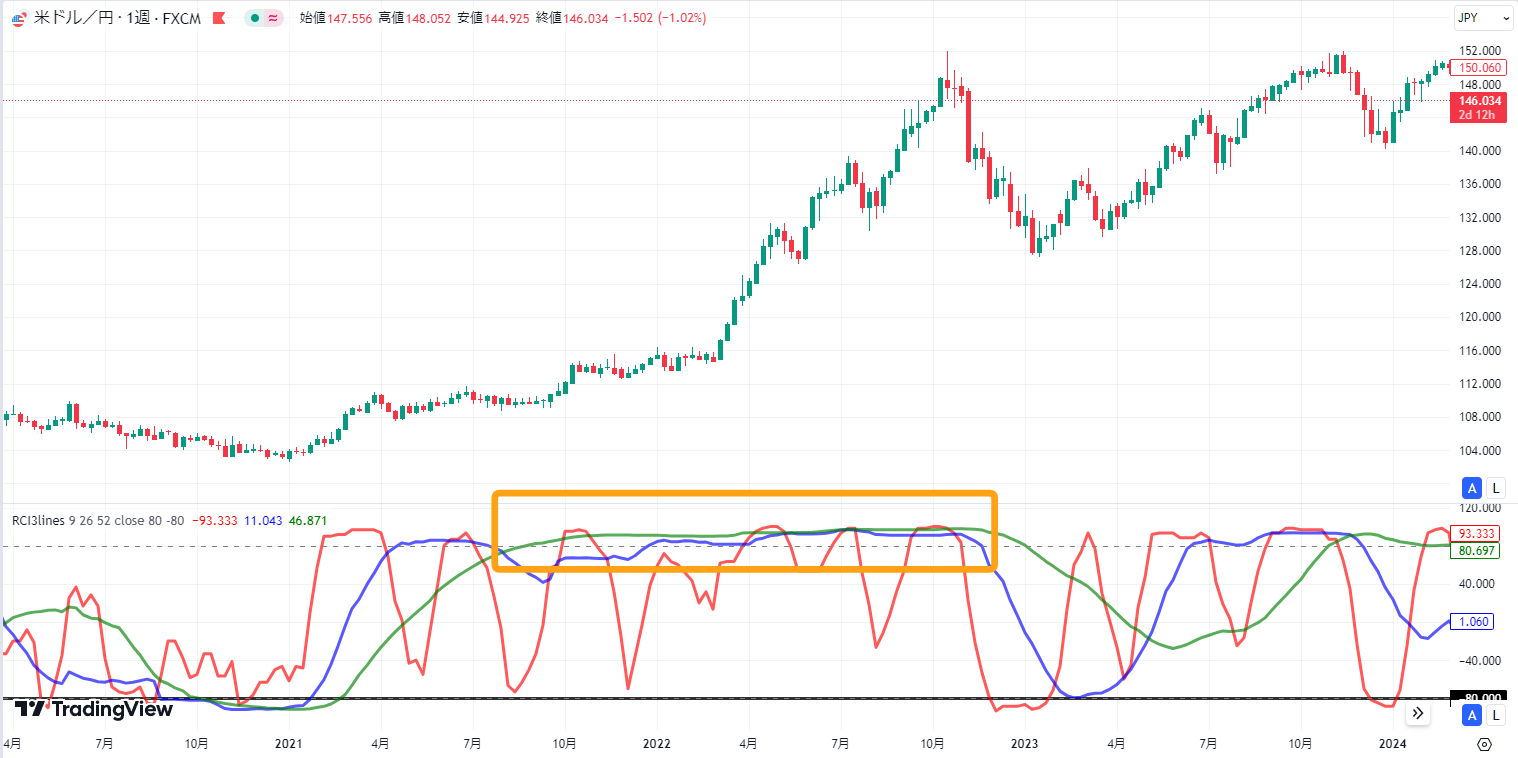Open chart settings hexagon gear icon
This screenshot has height=758, width=1518.
pyautogui.click(x=1484, y=744)
